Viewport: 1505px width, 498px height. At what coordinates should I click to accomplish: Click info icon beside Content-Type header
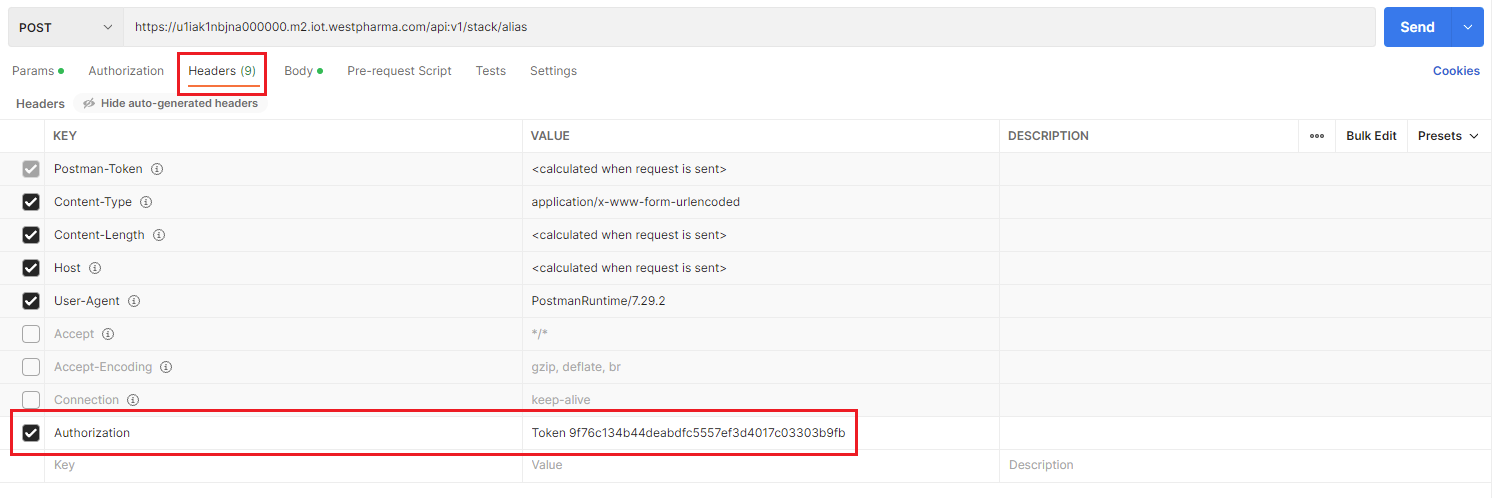click(x=146, y=202)
